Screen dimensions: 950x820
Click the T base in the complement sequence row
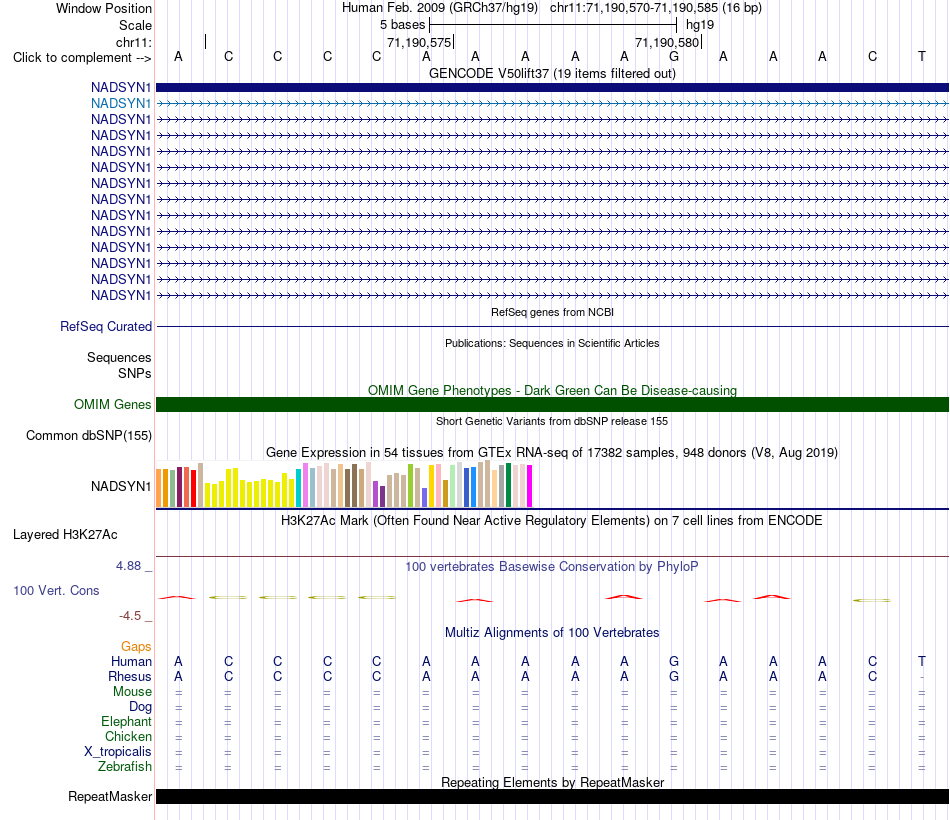[x=922, y=56]
